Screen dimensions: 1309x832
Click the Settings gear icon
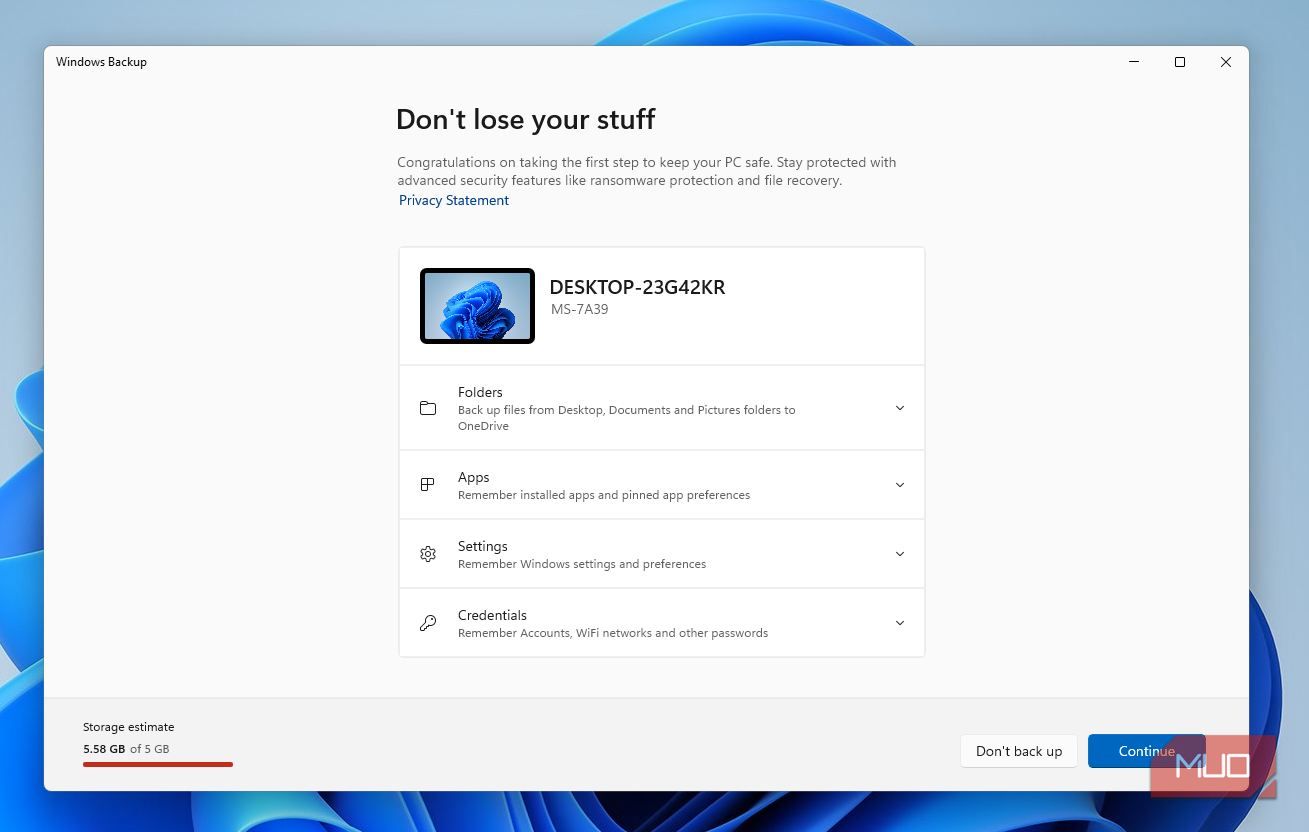point(428,554)
